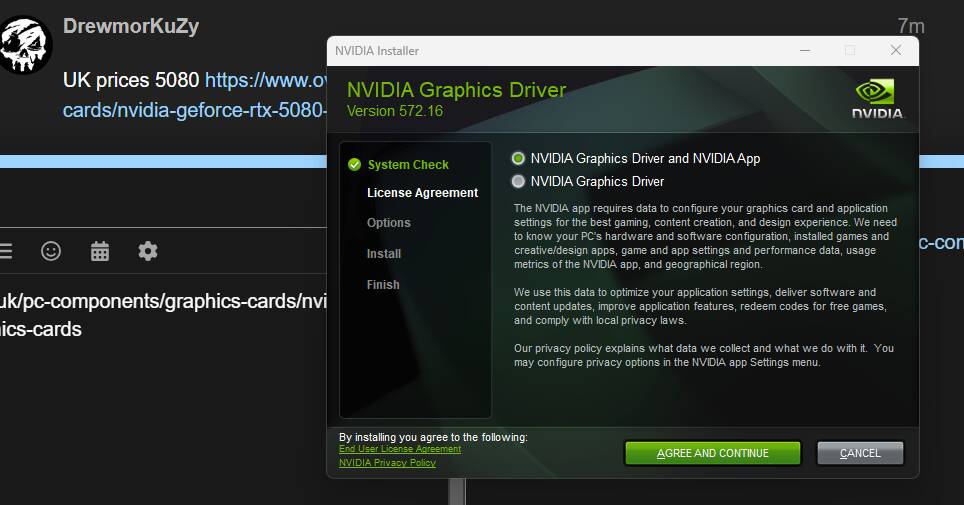Open the End User License Agreement link
Screen dimensions: 964x505
point(400,449)
